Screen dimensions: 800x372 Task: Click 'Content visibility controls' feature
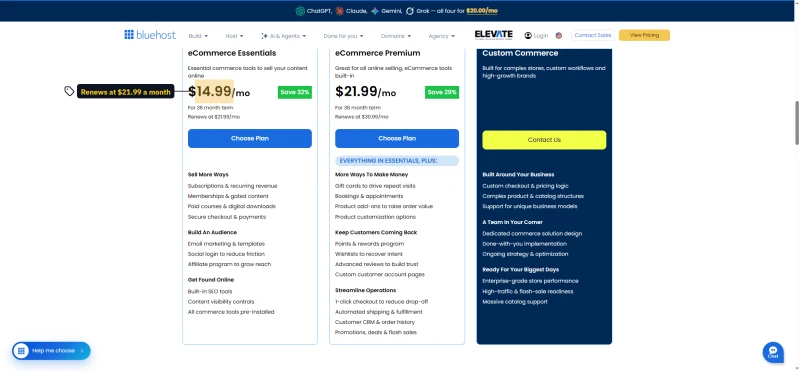(x=221, y=302)
